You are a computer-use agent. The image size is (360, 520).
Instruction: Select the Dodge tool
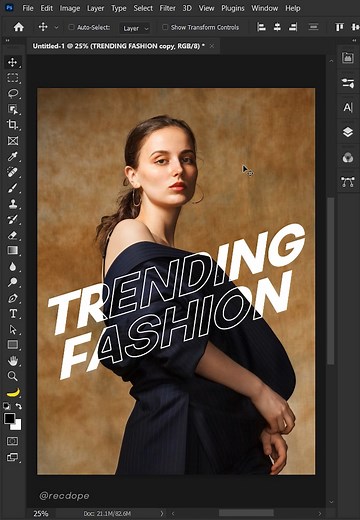tap(13, 282)
